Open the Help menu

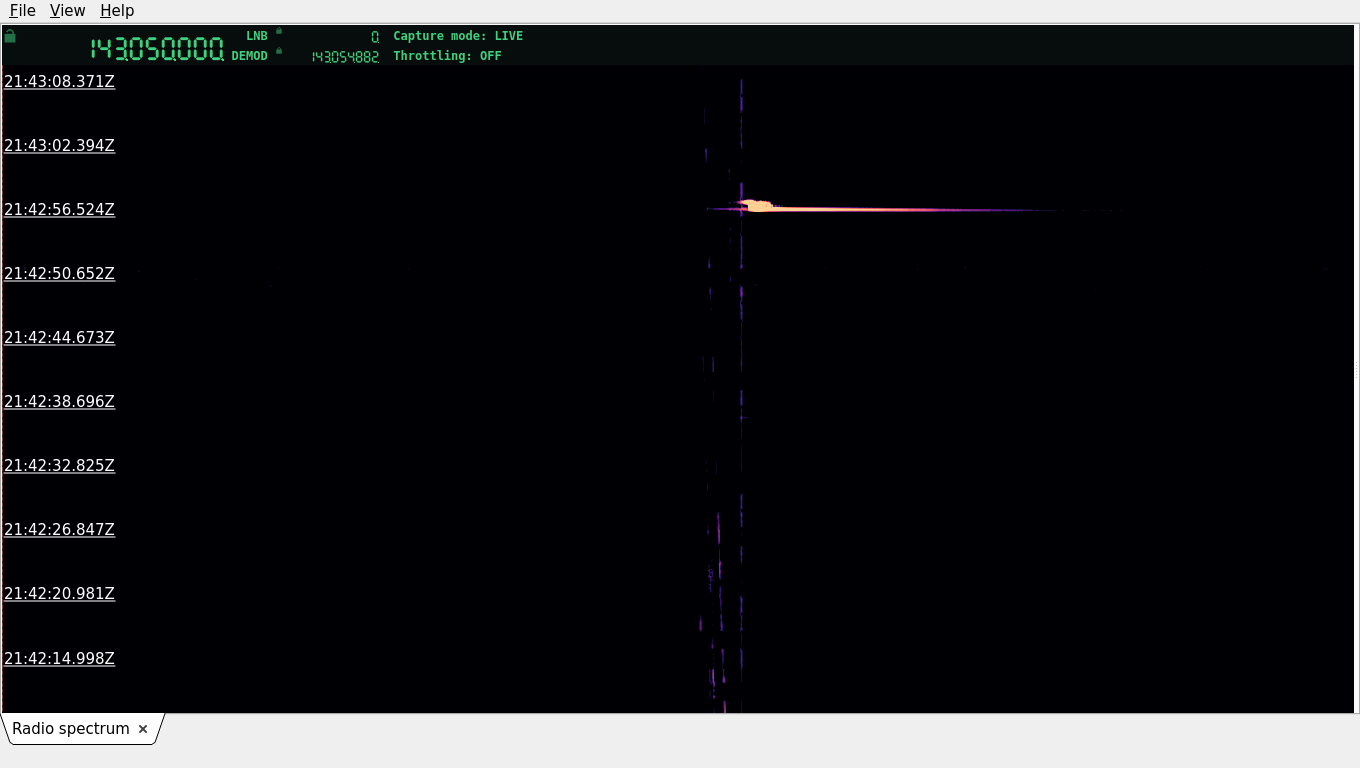117,10
